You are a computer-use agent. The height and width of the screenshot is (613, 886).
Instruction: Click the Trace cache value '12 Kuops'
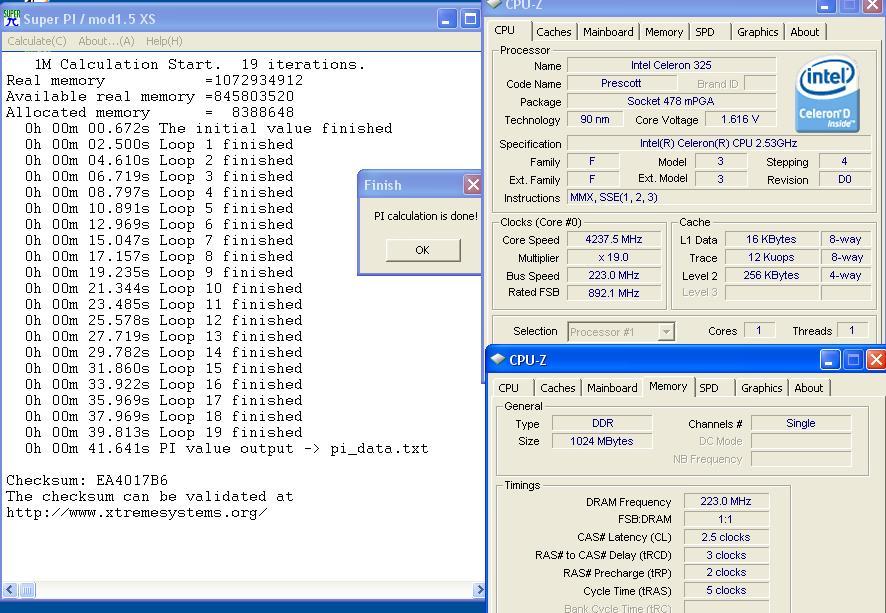[x=771, y=258]
